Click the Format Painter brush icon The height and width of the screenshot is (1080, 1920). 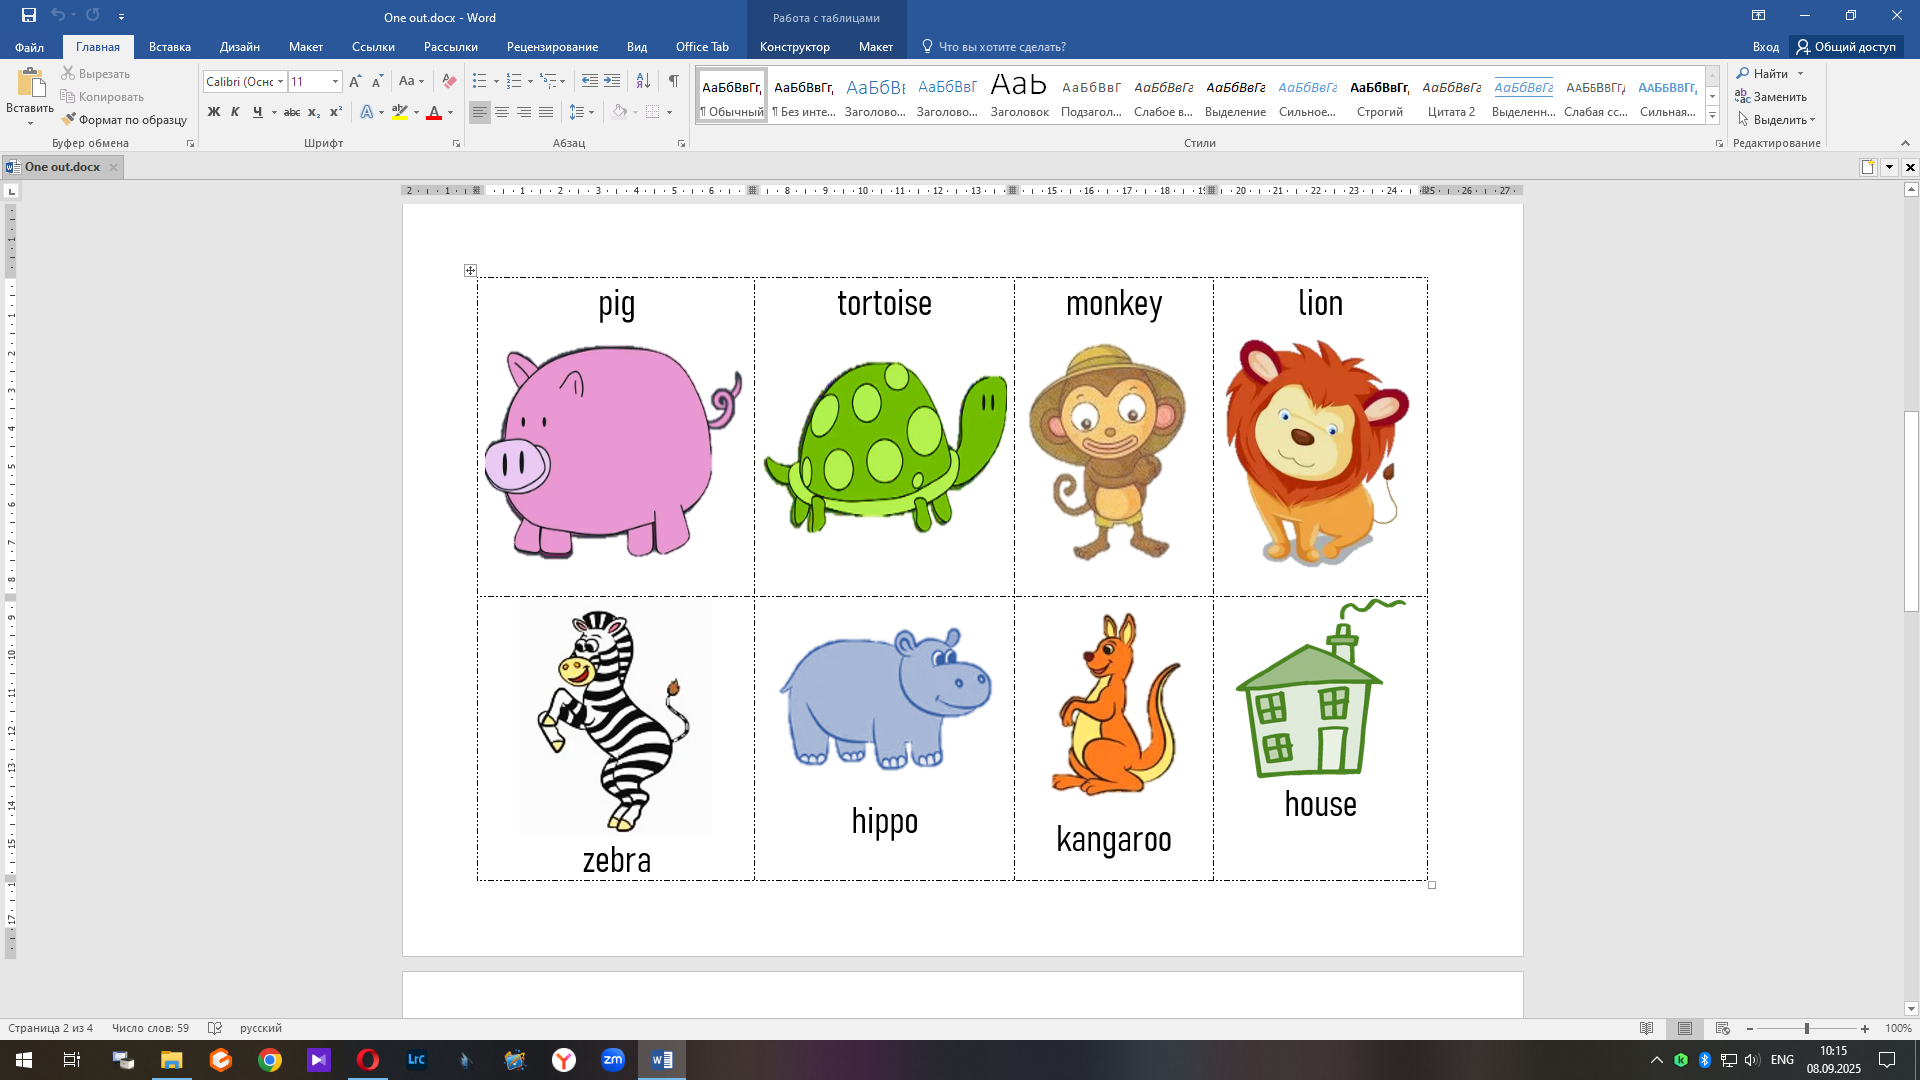click(68, 120)
